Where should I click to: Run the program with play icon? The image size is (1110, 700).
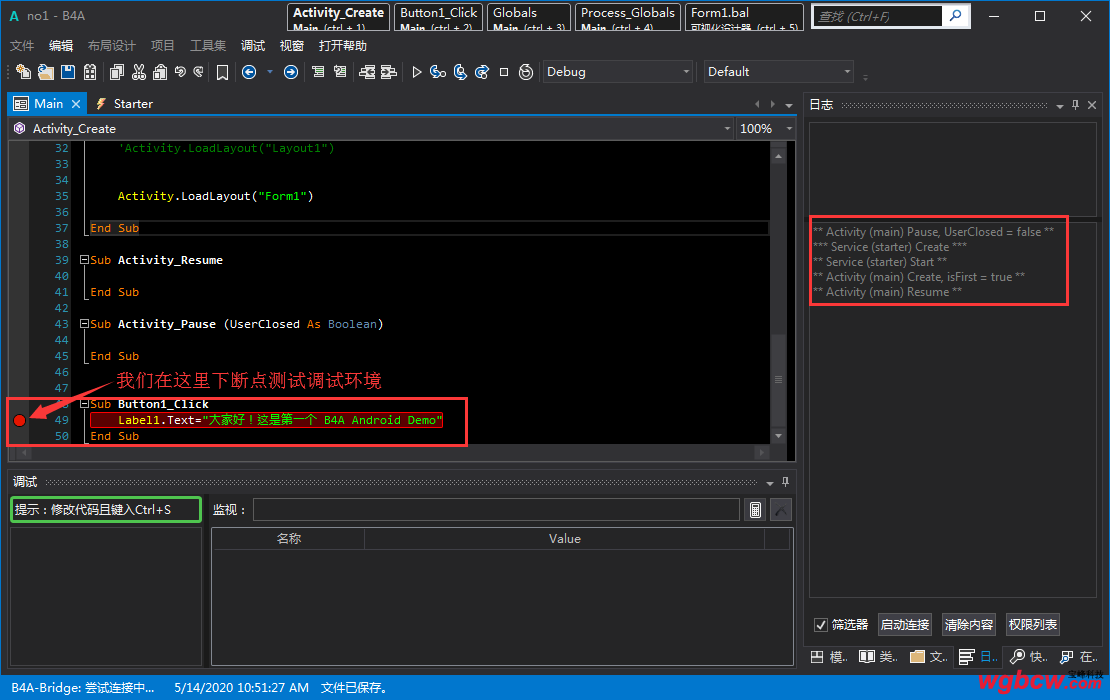[417, 71]
